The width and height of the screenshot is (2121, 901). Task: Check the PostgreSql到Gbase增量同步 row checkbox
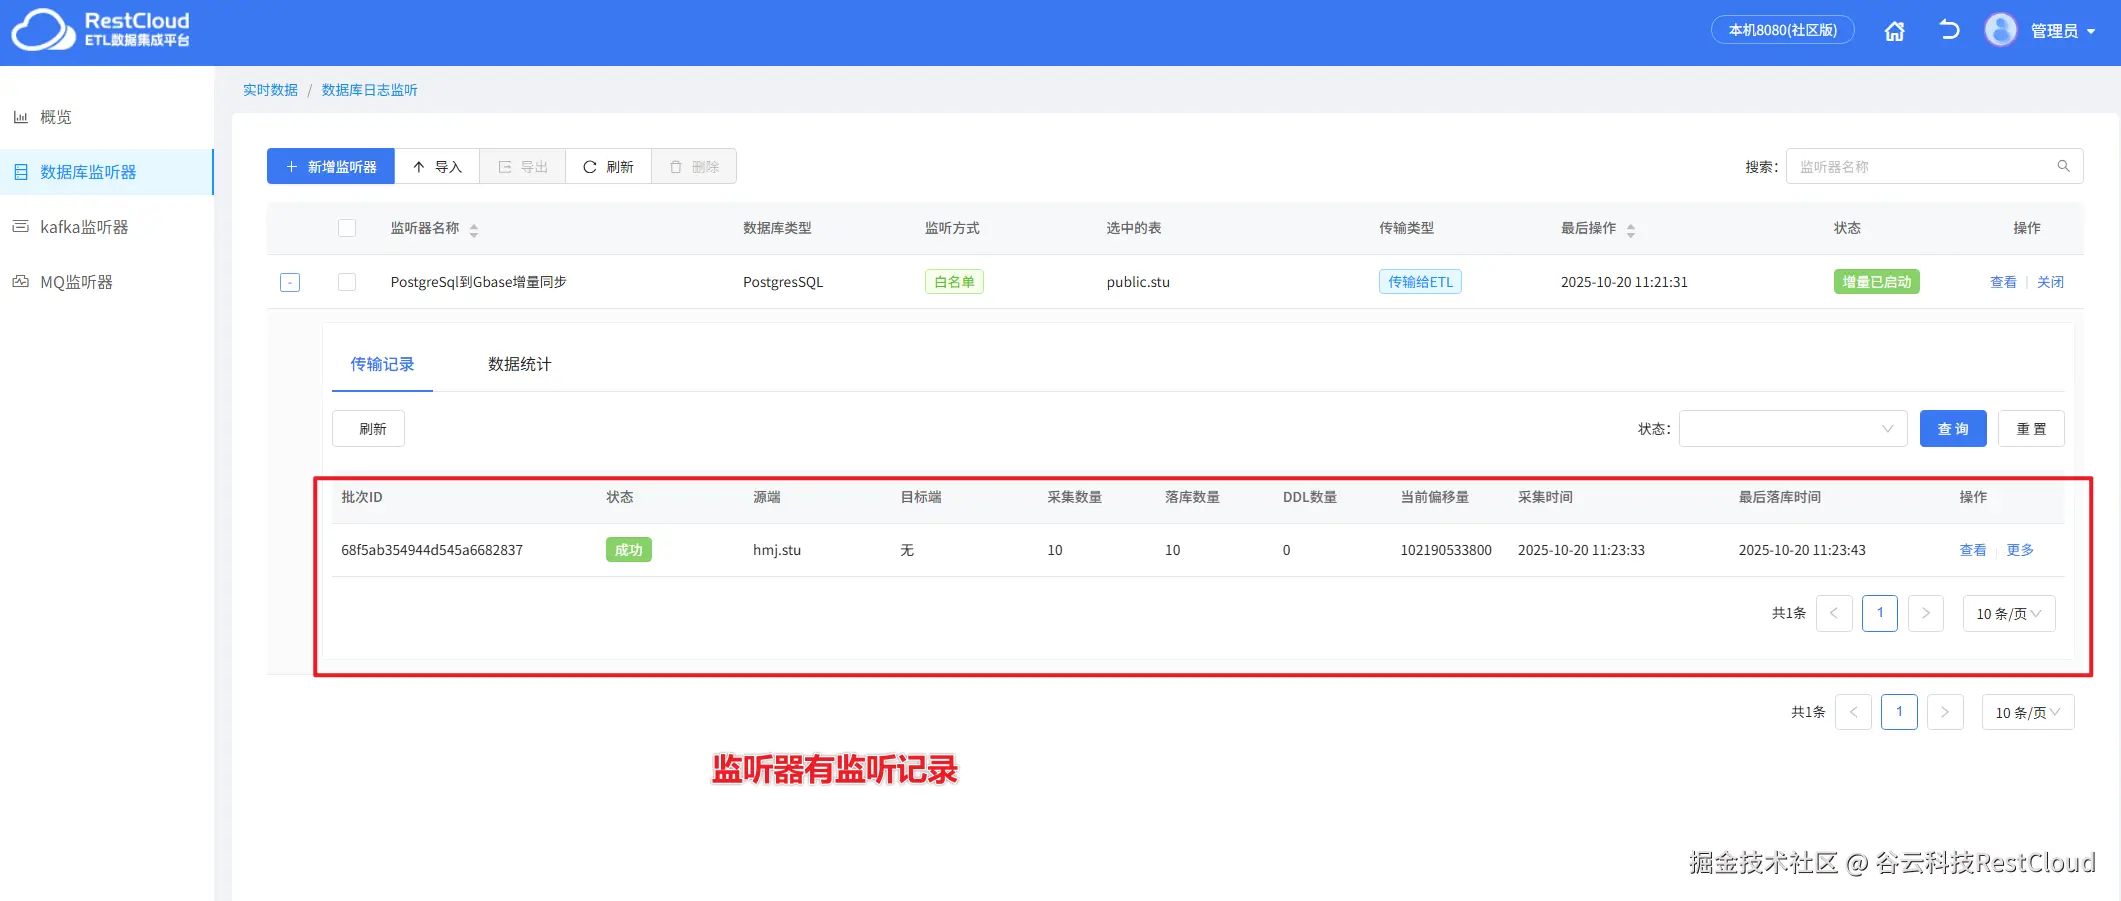tap(347, 281)
